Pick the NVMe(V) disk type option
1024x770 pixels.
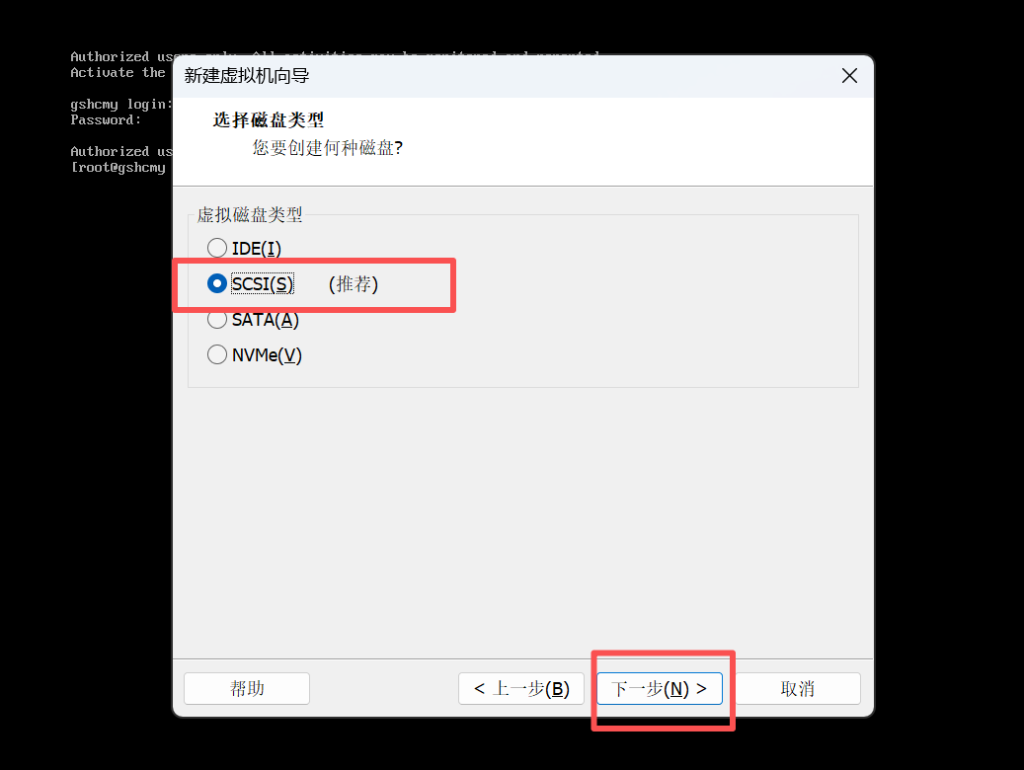coord(217,355)
